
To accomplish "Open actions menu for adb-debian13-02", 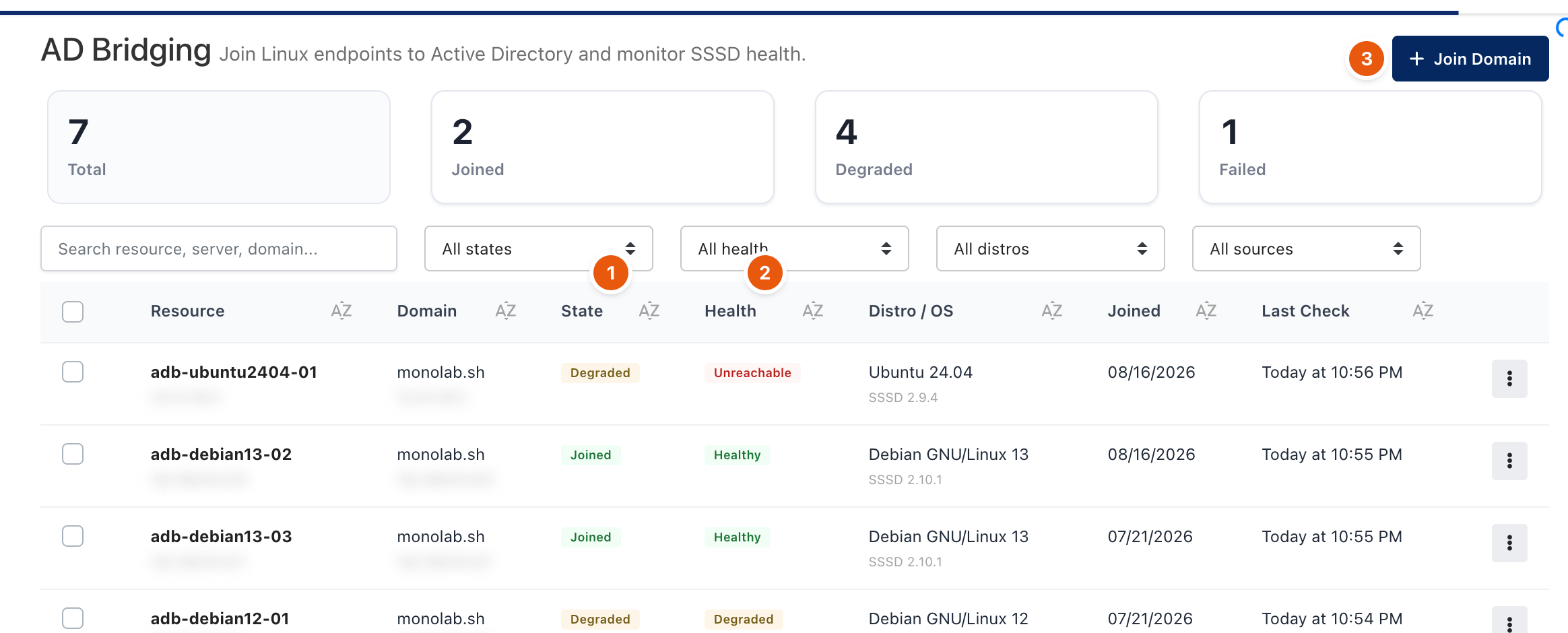I will (x=1509, y=461).
